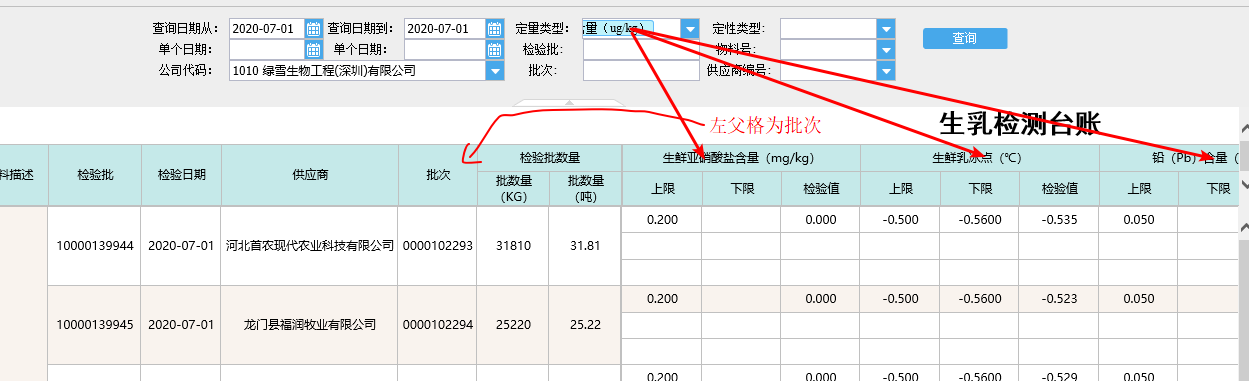The width and height of the screenshot is (1249, 381).
Task: Open calendar for 单个日期 under 查询日期从
Action: click(313, 49)
